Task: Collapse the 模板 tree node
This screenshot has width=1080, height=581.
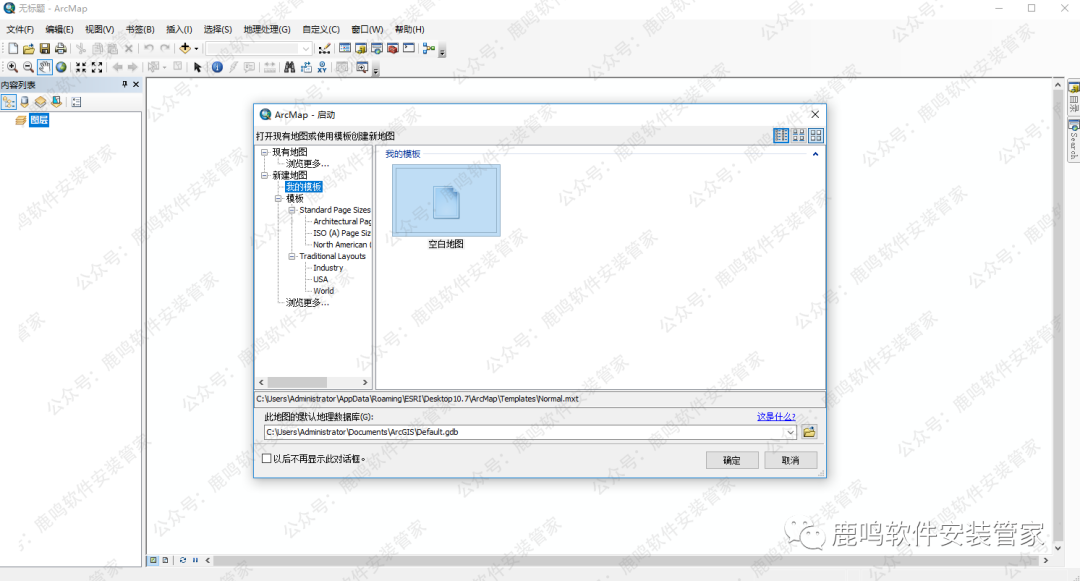Action: pos(278,198)
